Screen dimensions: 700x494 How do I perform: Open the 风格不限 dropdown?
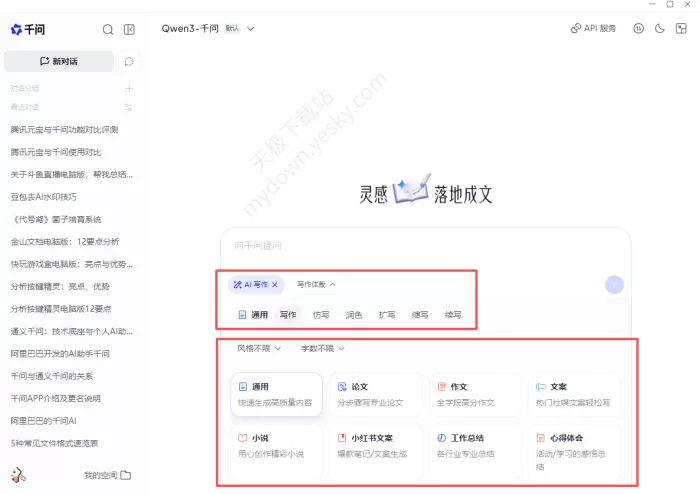tap(259, 349)
